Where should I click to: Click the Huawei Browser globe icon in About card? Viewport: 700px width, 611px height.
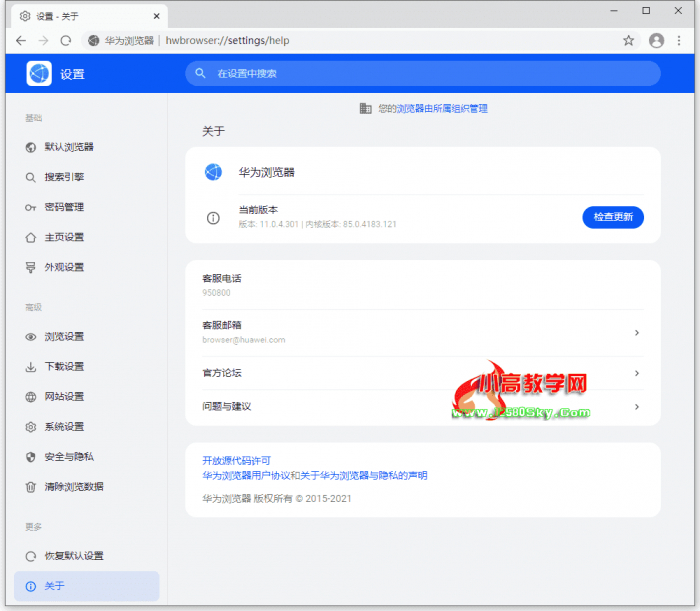tap(213, 172)
